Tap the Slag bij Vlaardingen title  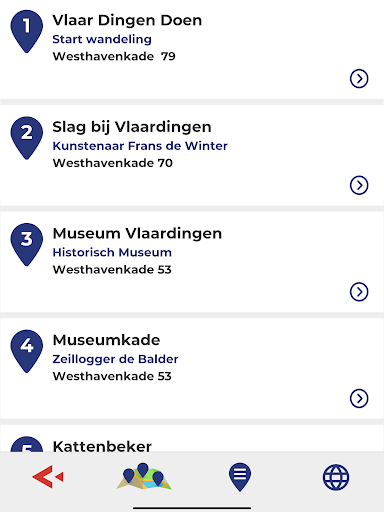132,127
